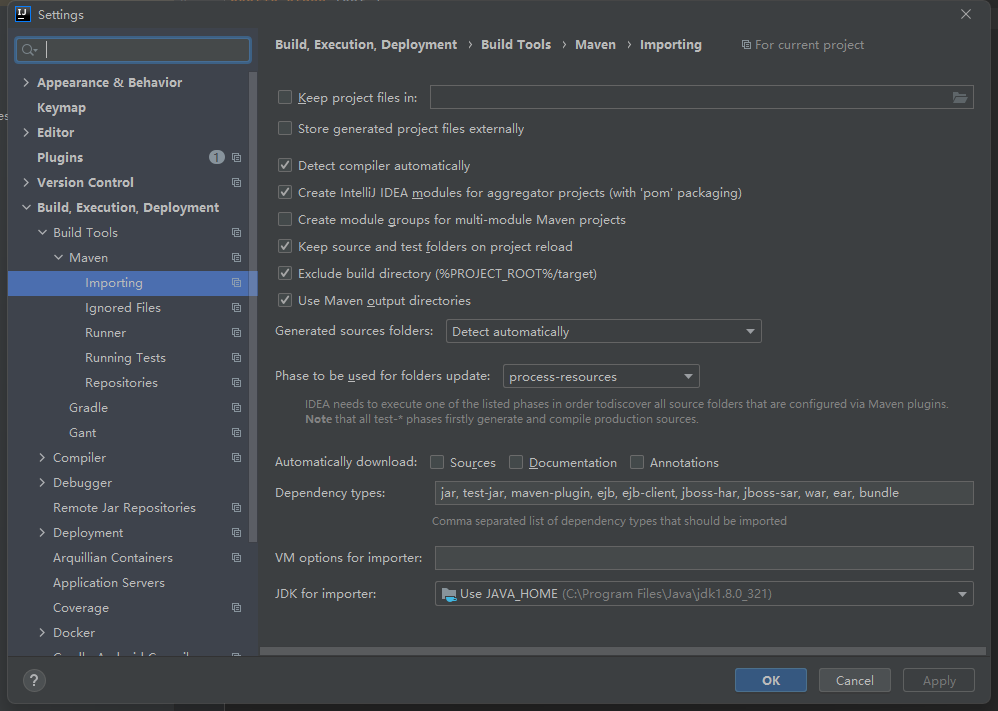Click the project-settings icon beside Version Control
The height and width of the screenshot is (711, 998).
[x=236, y=182]
